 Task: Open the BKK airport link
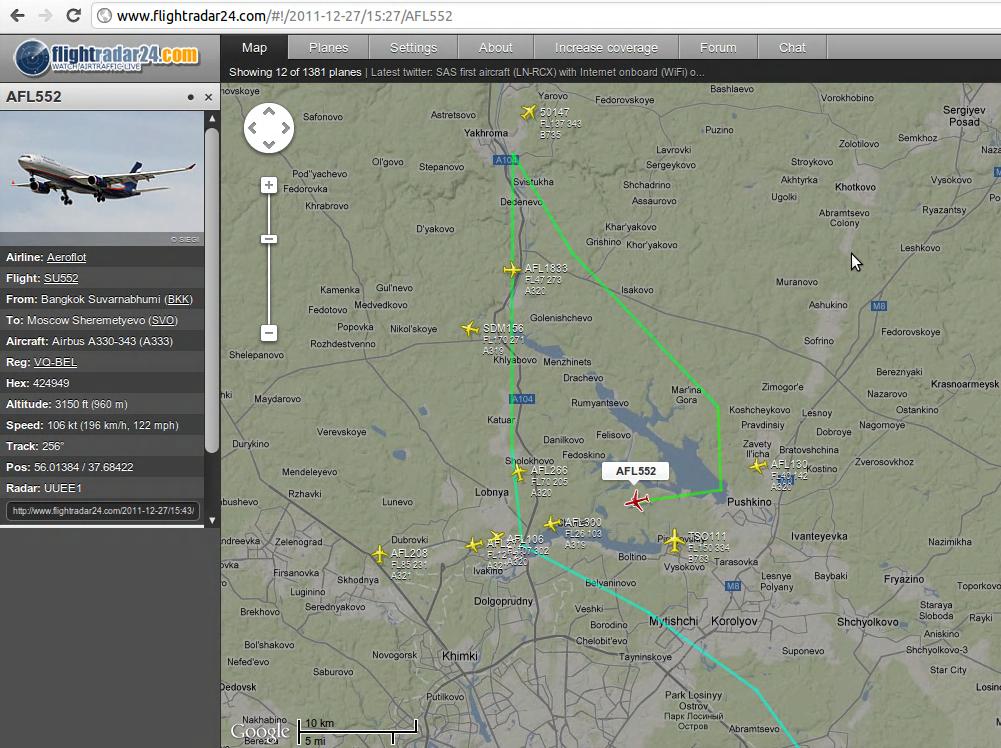[x=178, y=299]
